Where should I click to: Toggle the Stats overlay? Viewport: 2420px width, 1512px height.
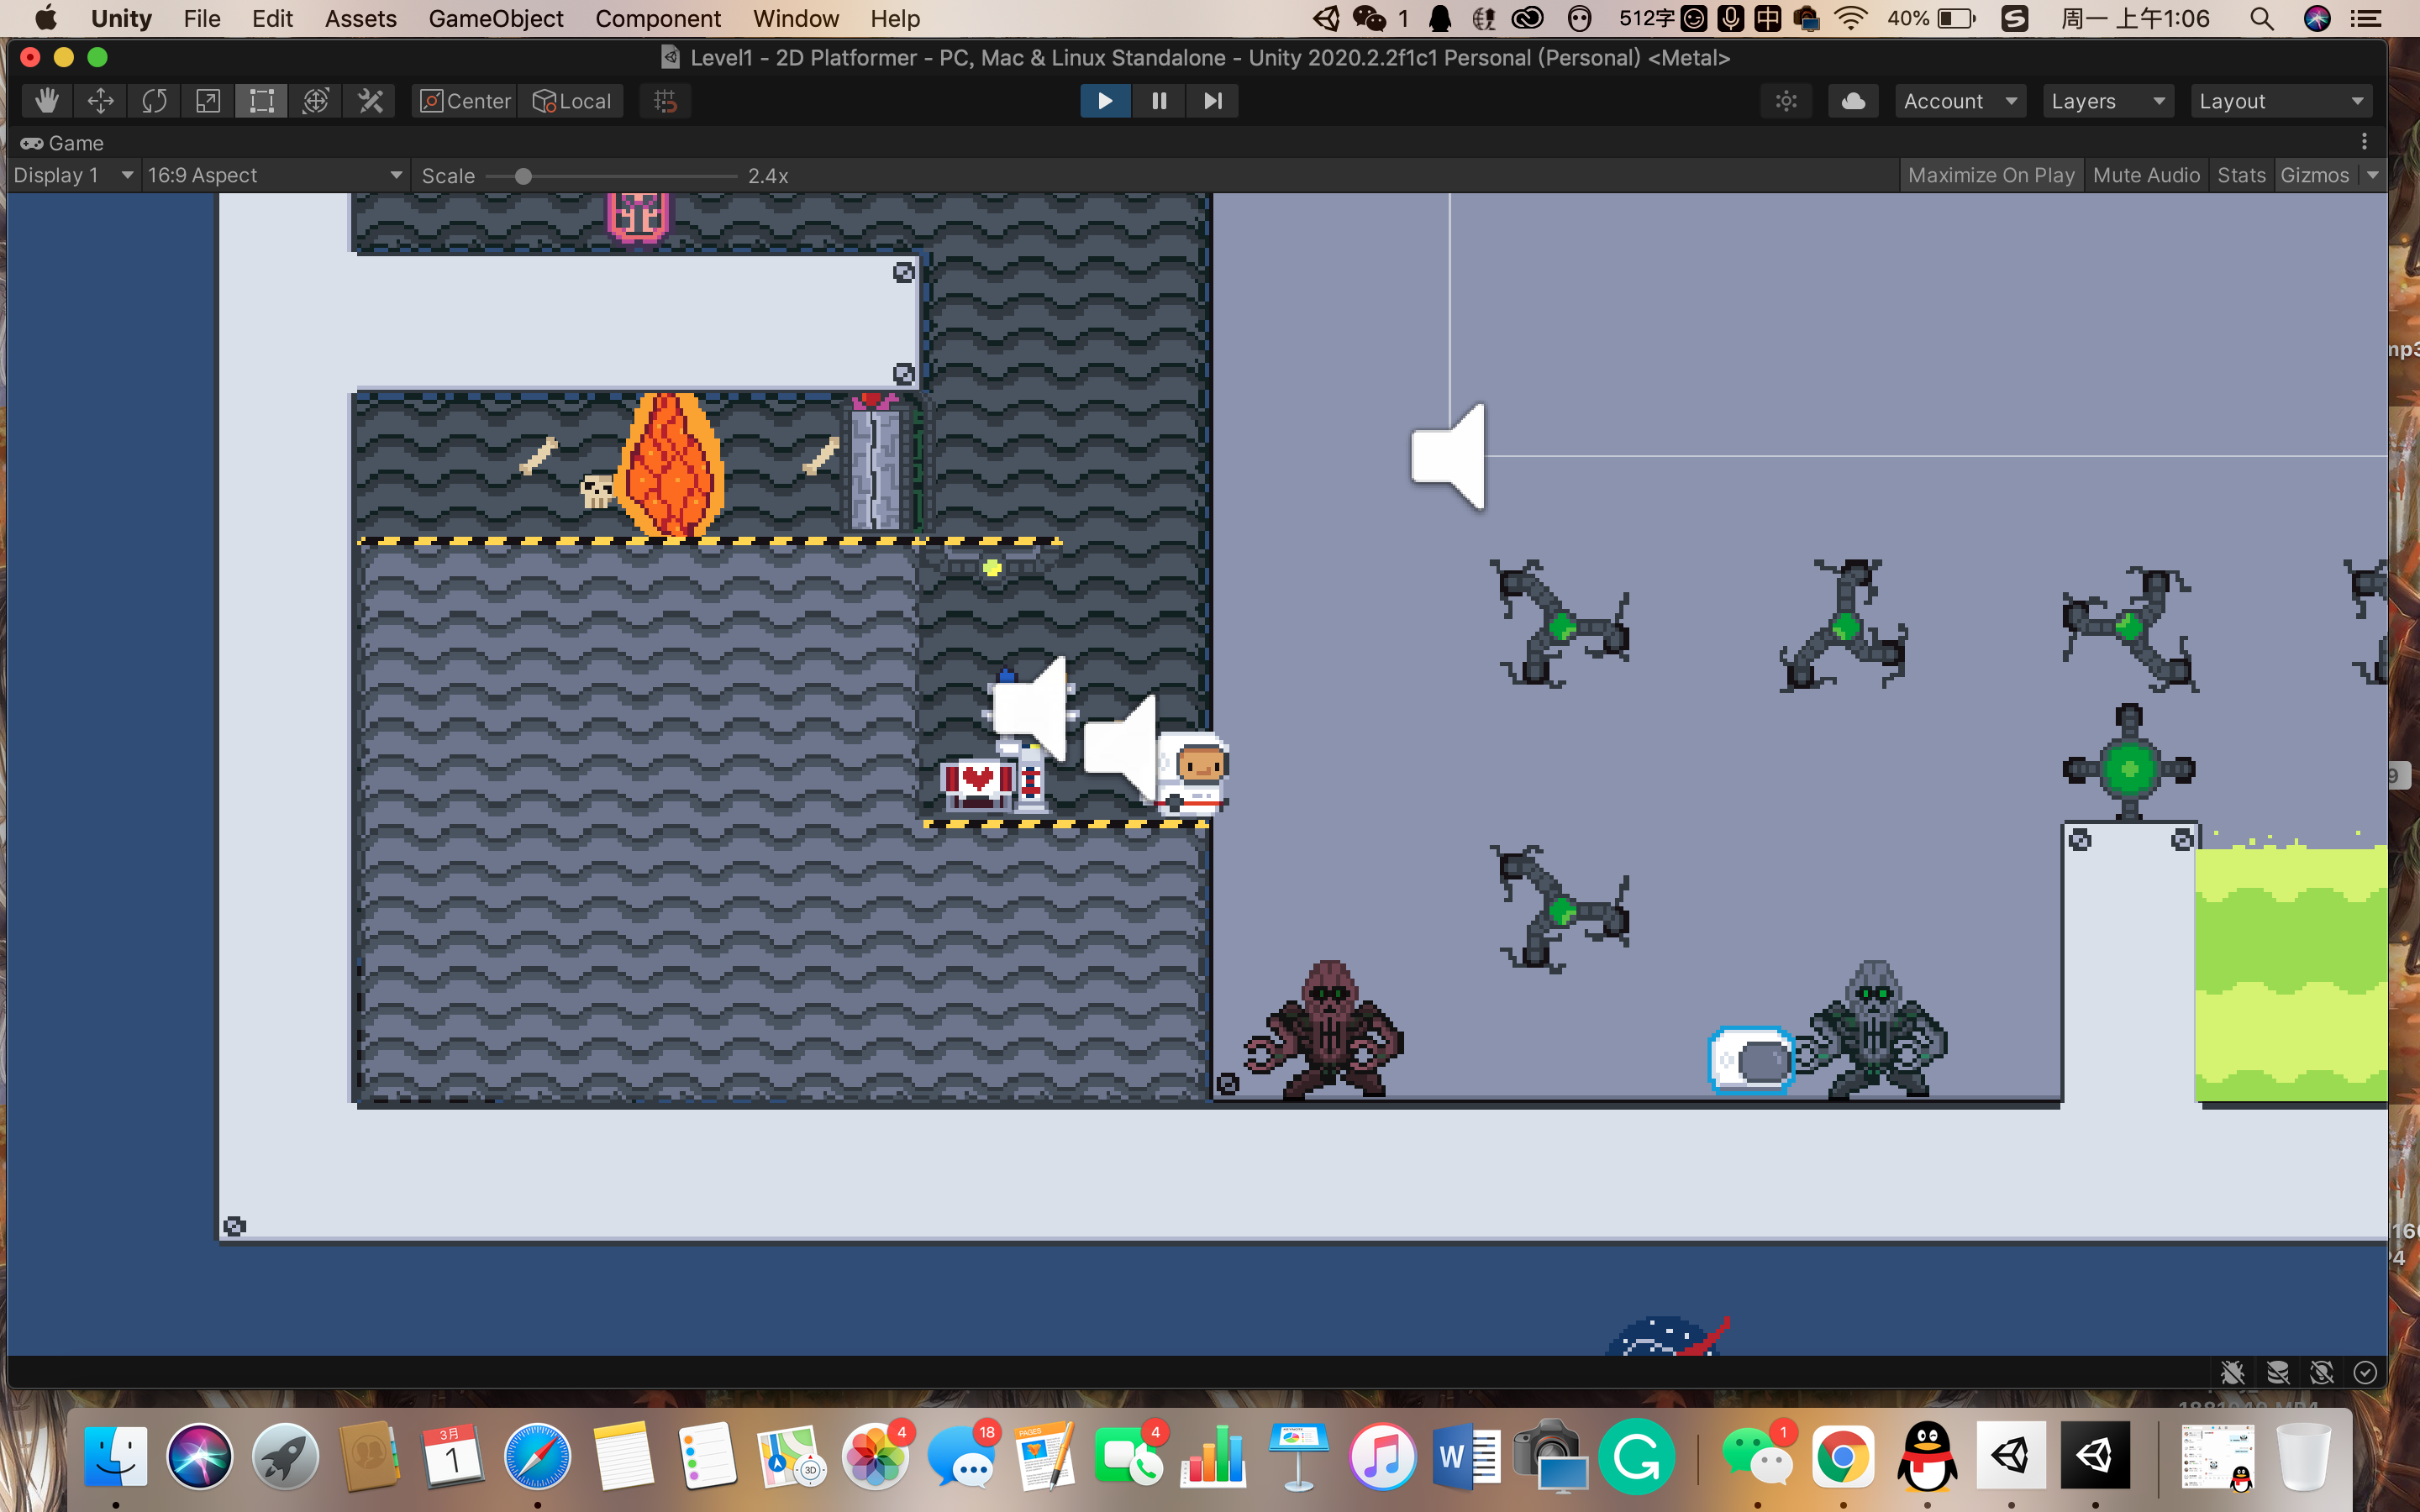pos(2241,175)
